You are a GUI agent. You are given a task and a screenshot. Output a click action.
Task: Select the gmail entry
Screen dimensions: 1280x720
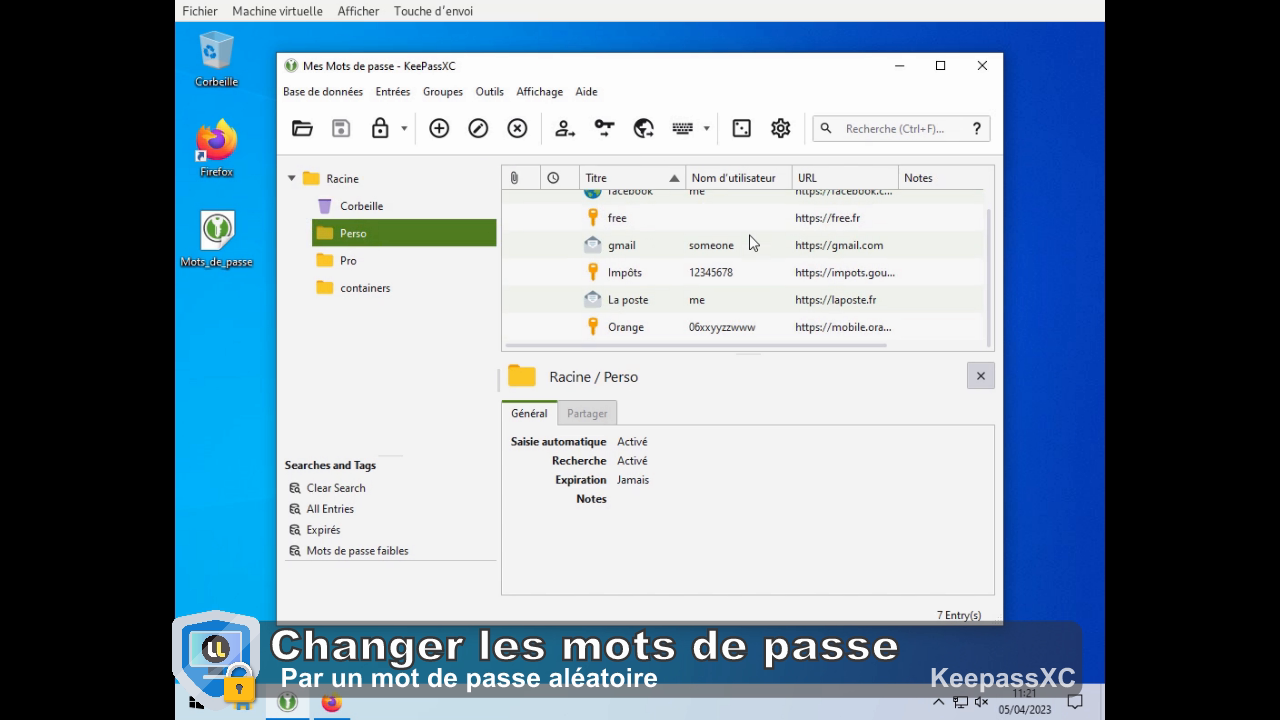point(743,245)
